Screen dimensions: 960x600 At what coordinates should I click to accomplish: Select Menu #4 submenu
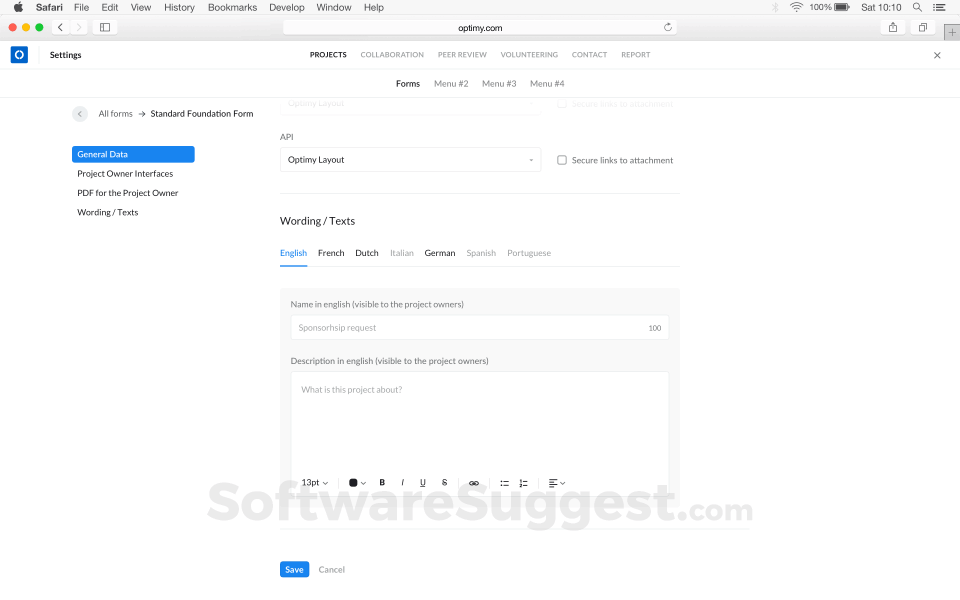click(547, 83)
